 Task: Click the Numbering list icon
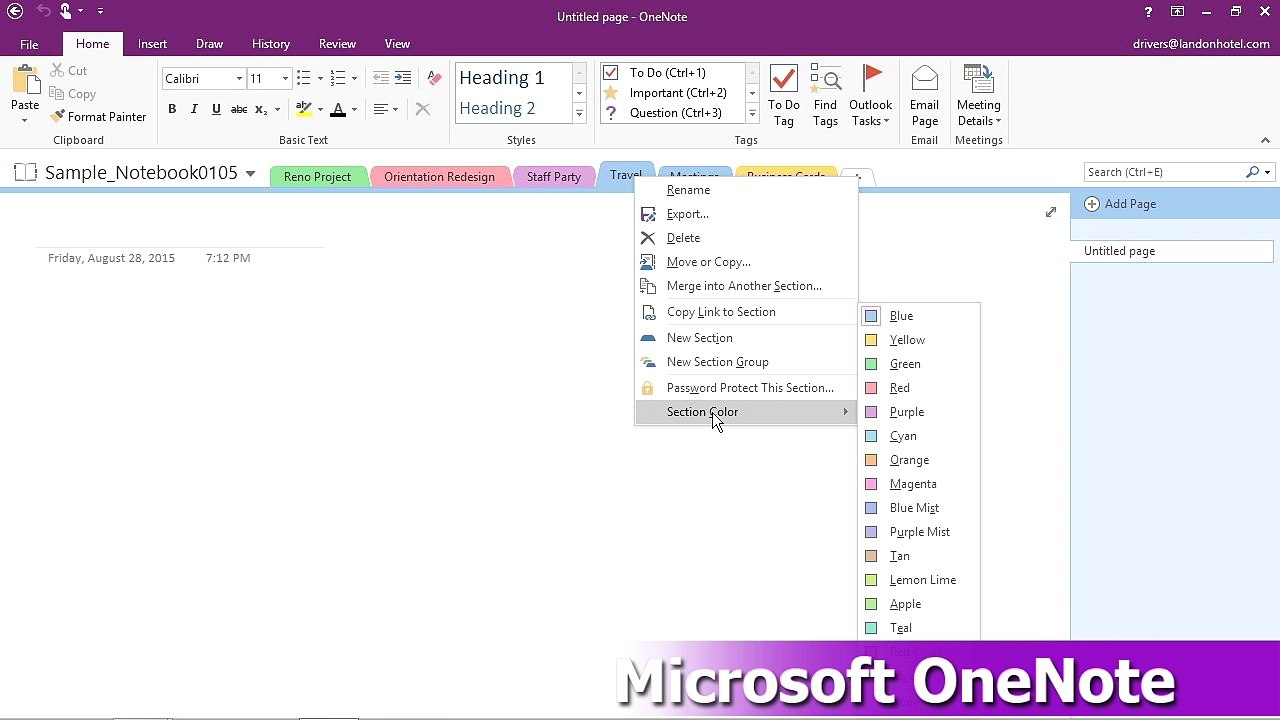(x=338, y=78)
